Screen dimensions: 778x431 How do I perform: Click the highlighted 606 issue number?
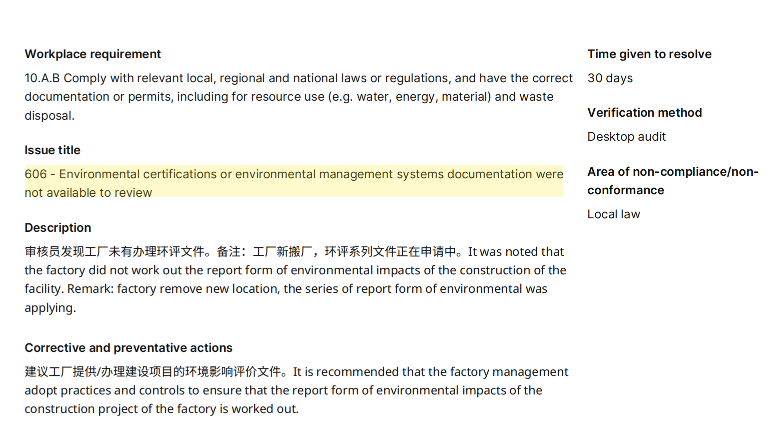point(36,174)
